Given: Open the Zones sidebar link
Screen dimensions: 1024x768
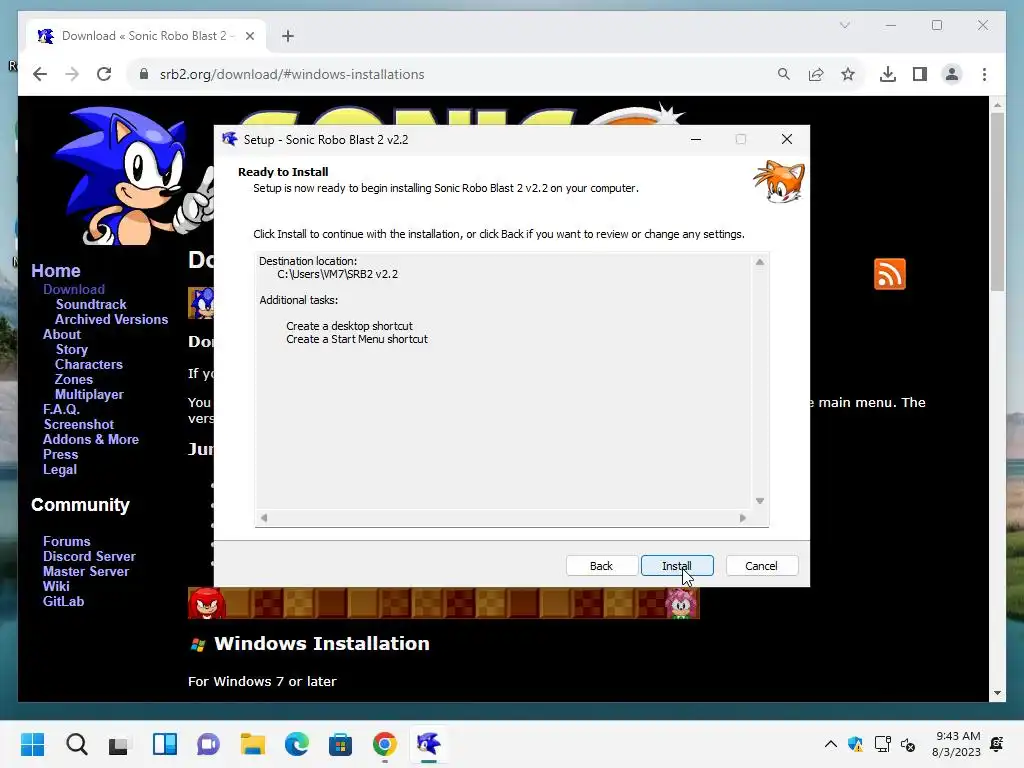Looking at the screenshot, I should click(74, 379).
